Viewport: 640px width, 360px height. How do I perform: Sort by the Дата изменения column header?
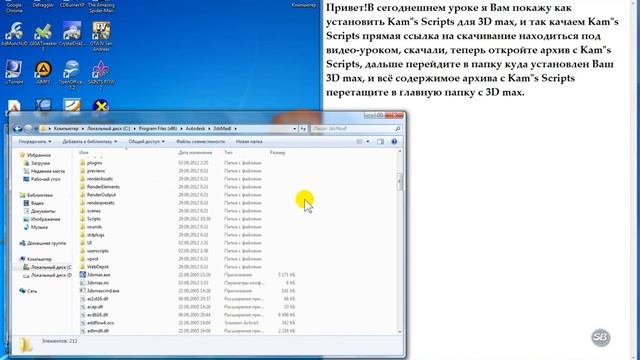195,153
